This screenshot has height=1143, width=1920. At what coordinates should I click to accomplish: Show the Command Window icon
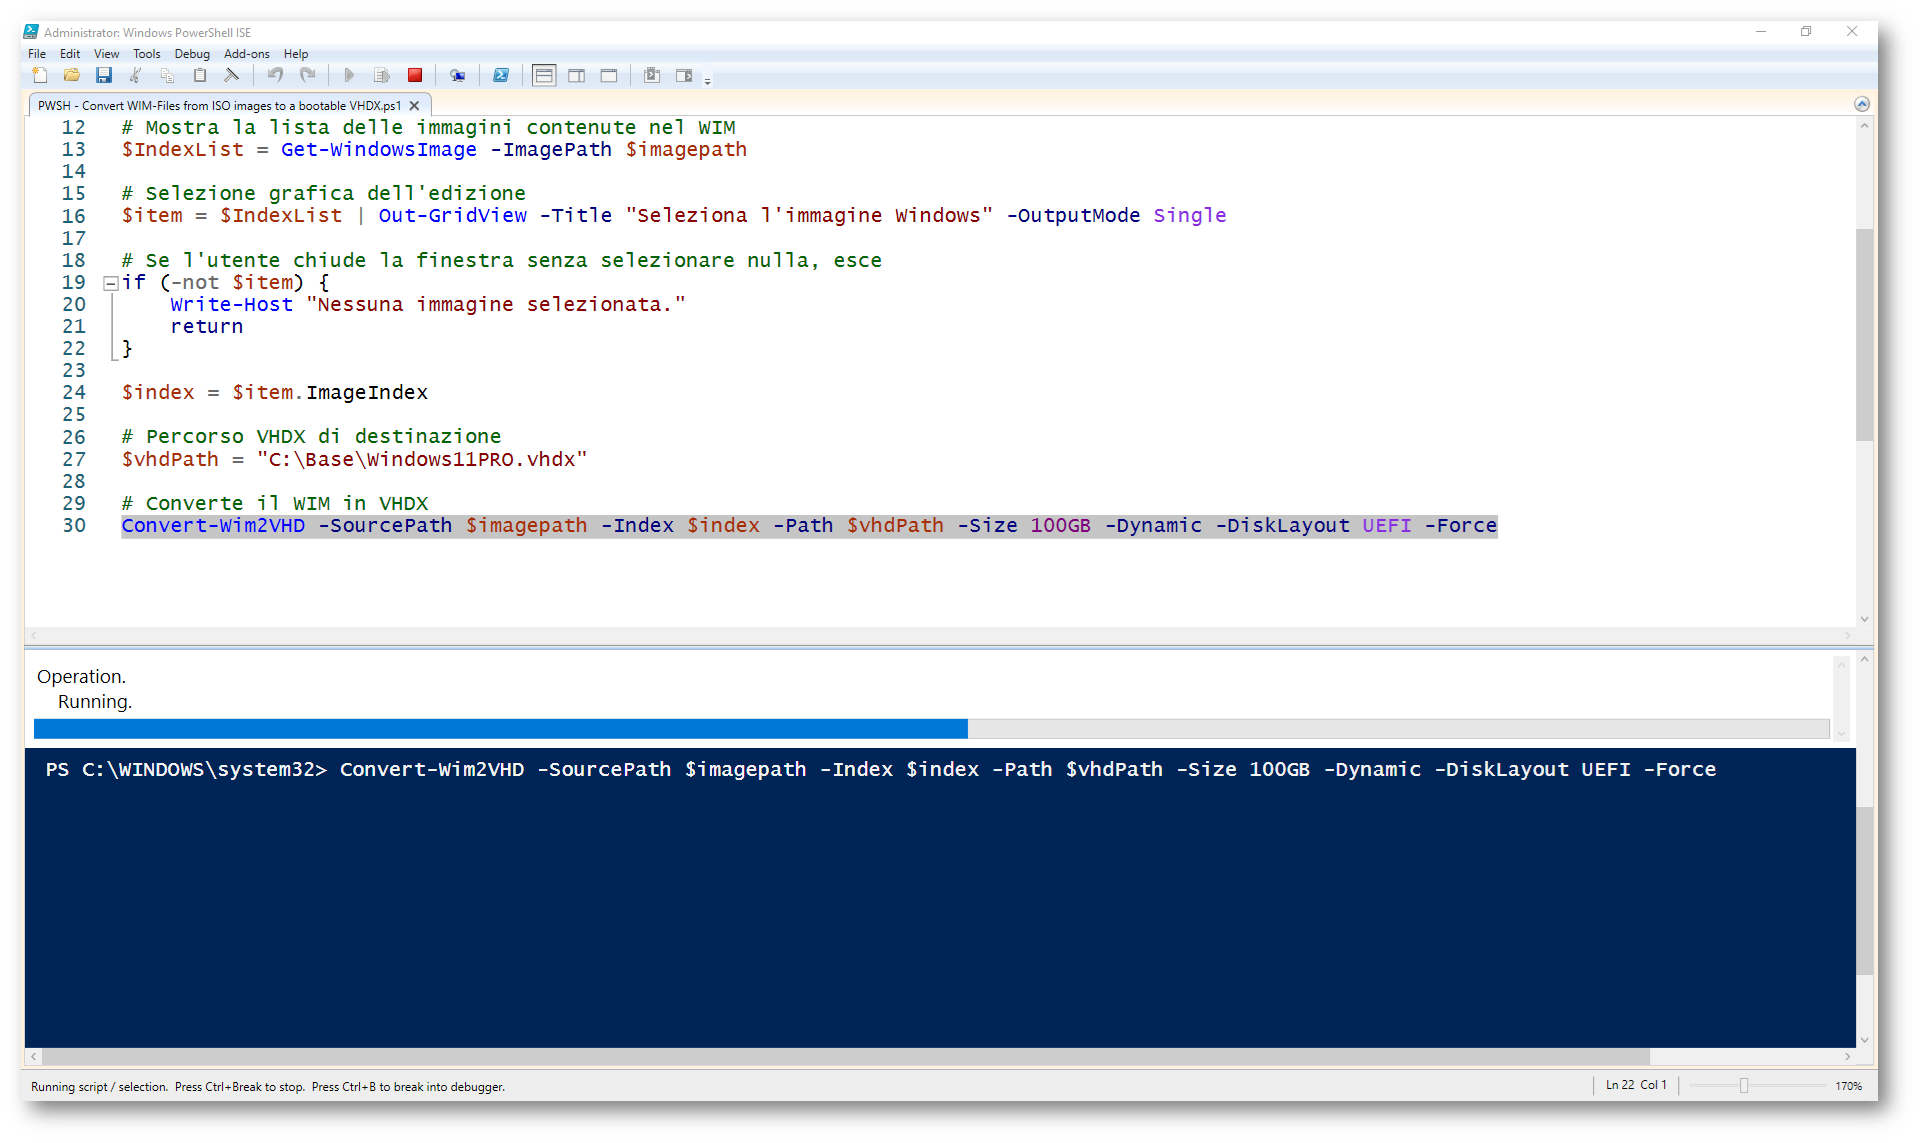click(652, 75)
